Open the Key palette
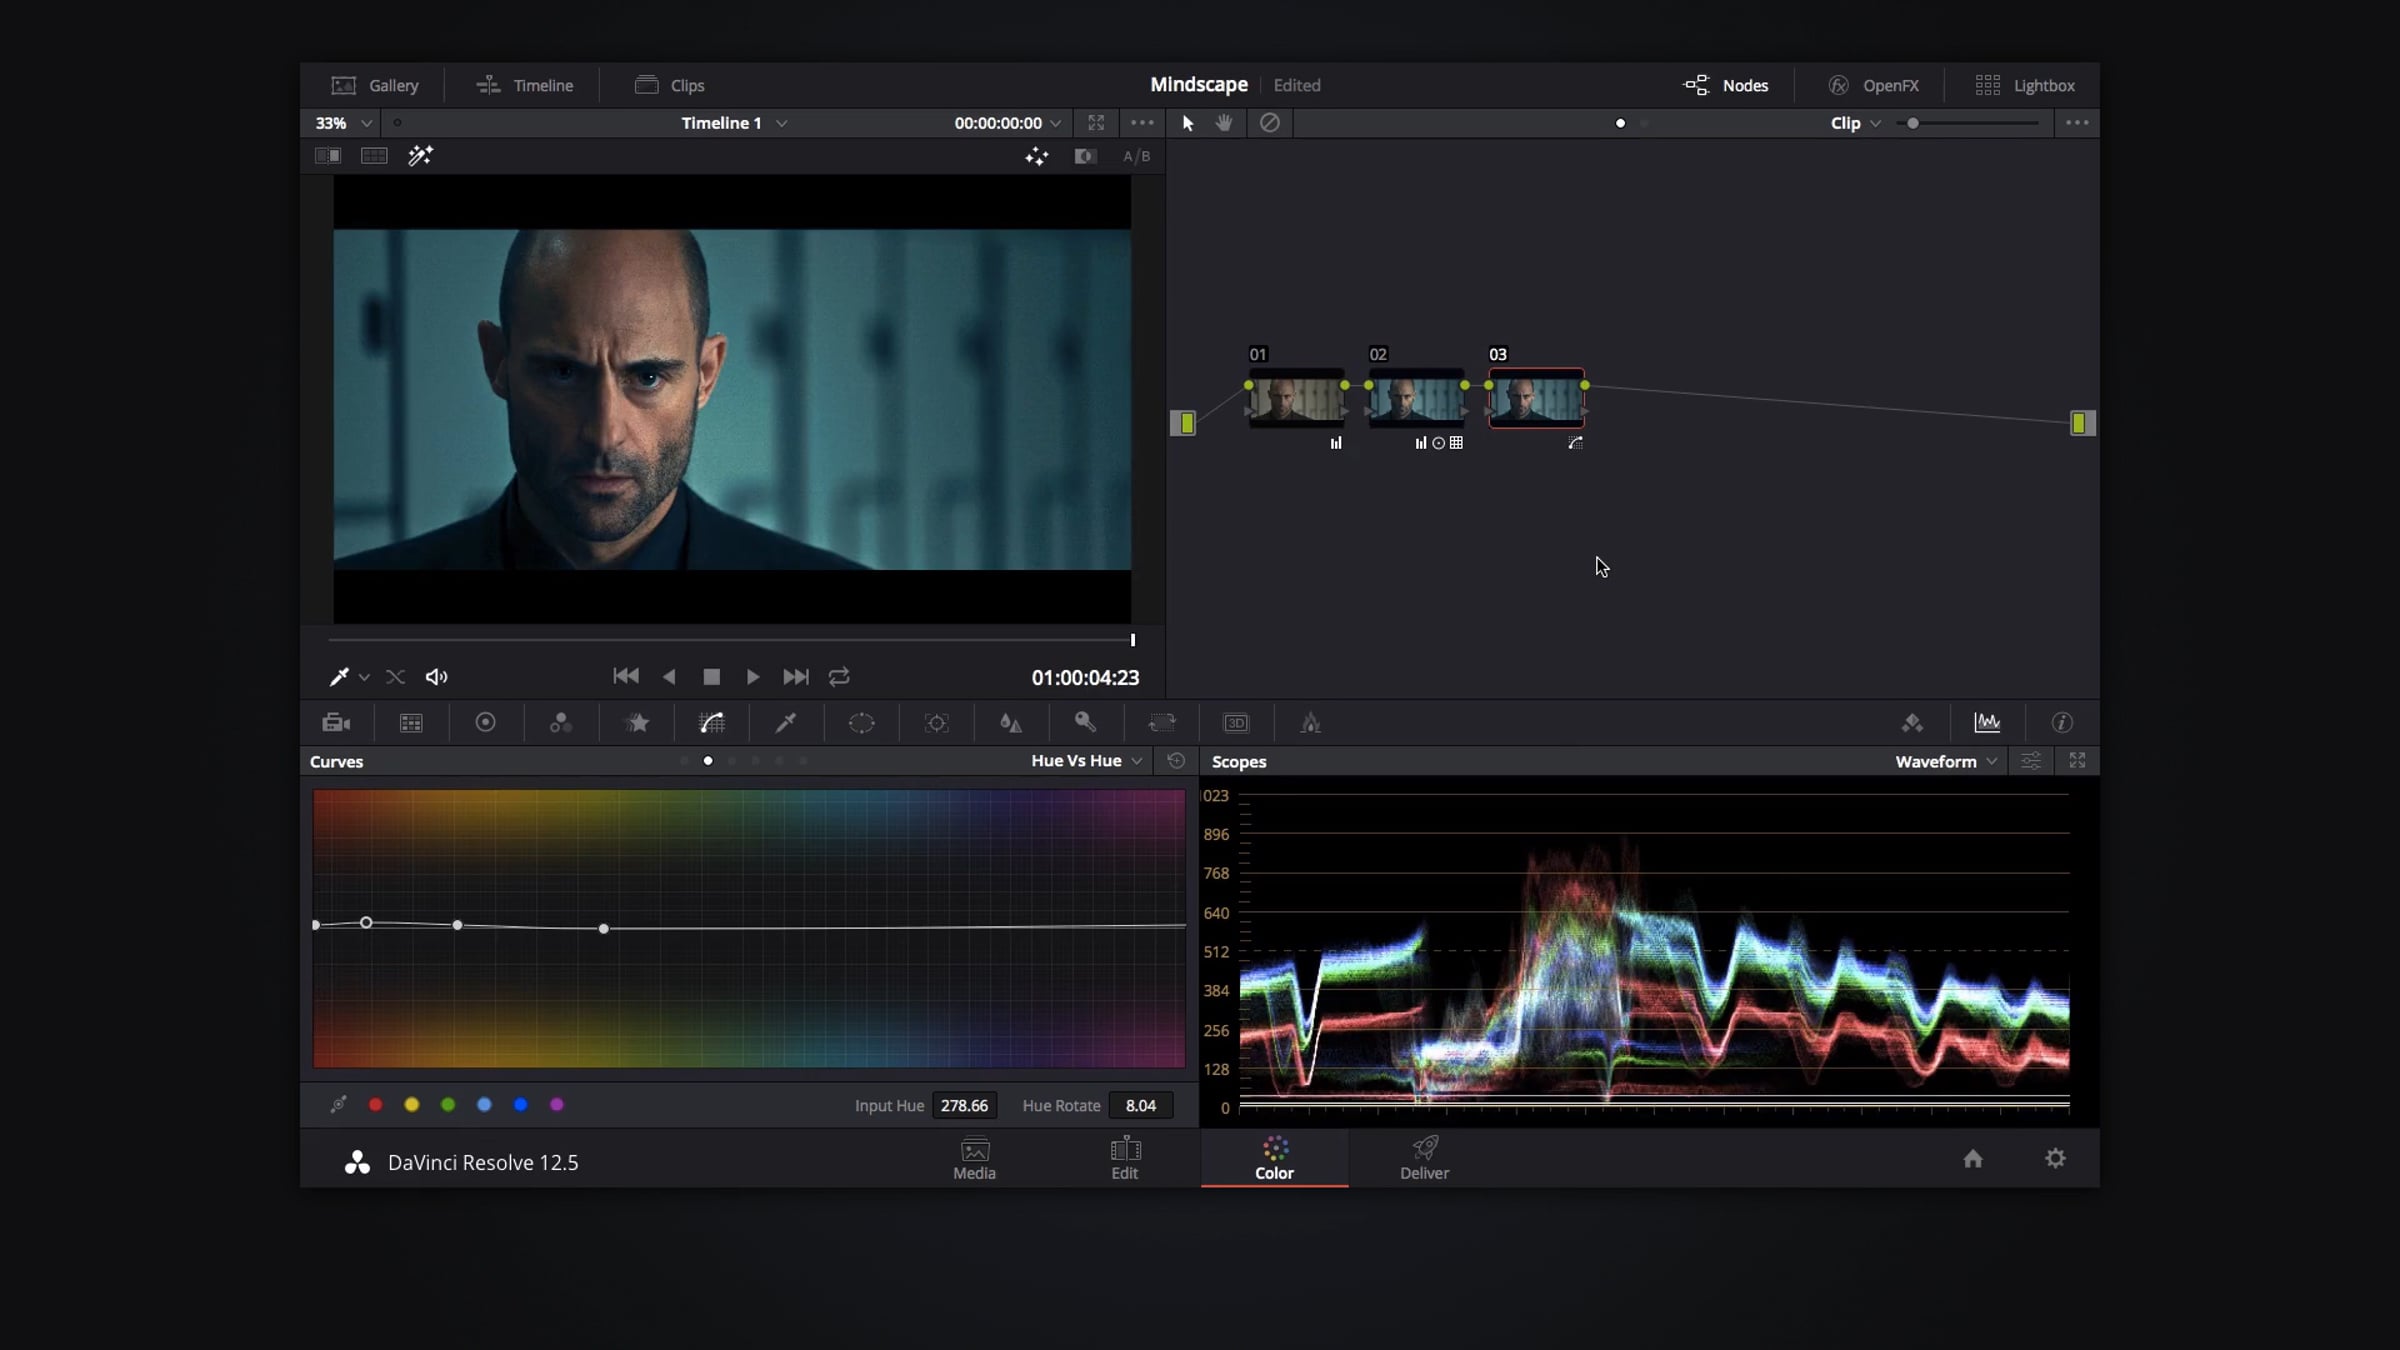The width and height of the screenshot is (2400, 1350). (x=1085, y=722)
